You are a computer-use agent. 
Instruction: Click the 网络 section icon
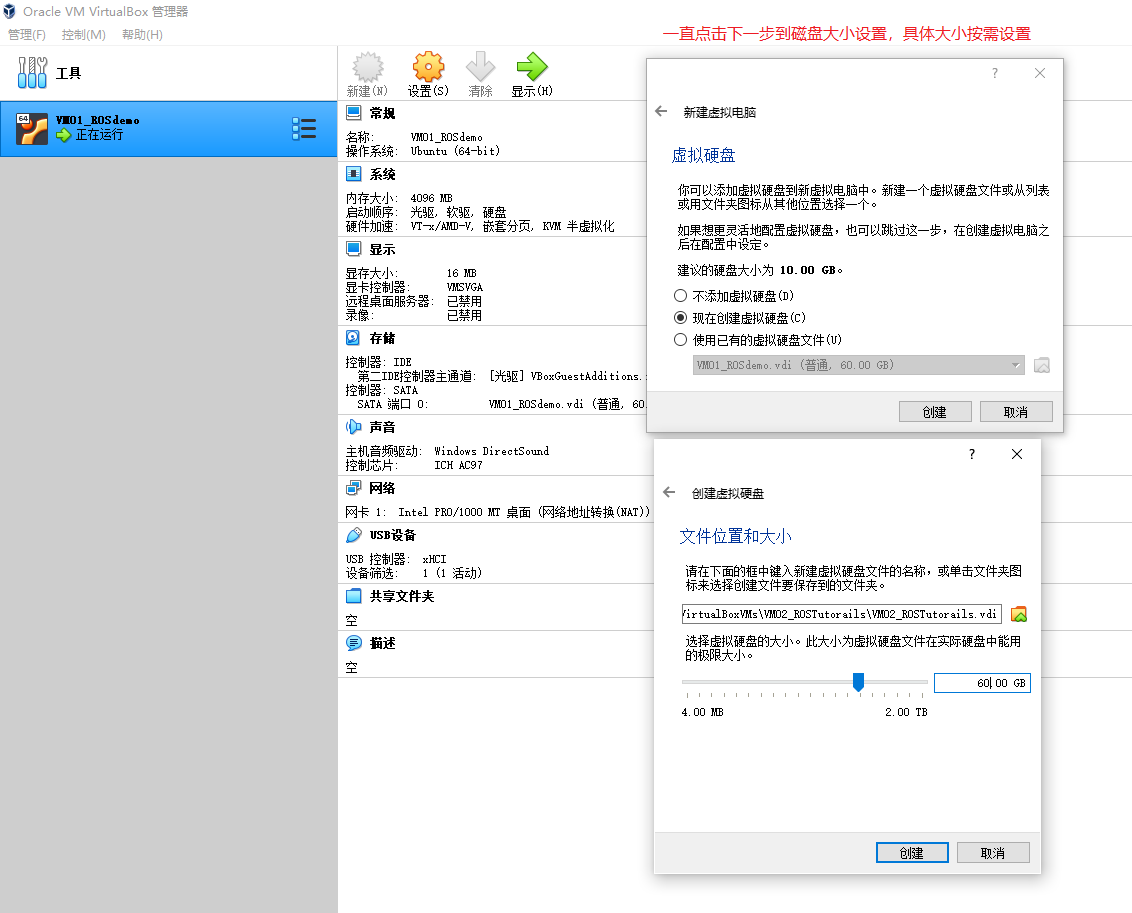(351, 487)
